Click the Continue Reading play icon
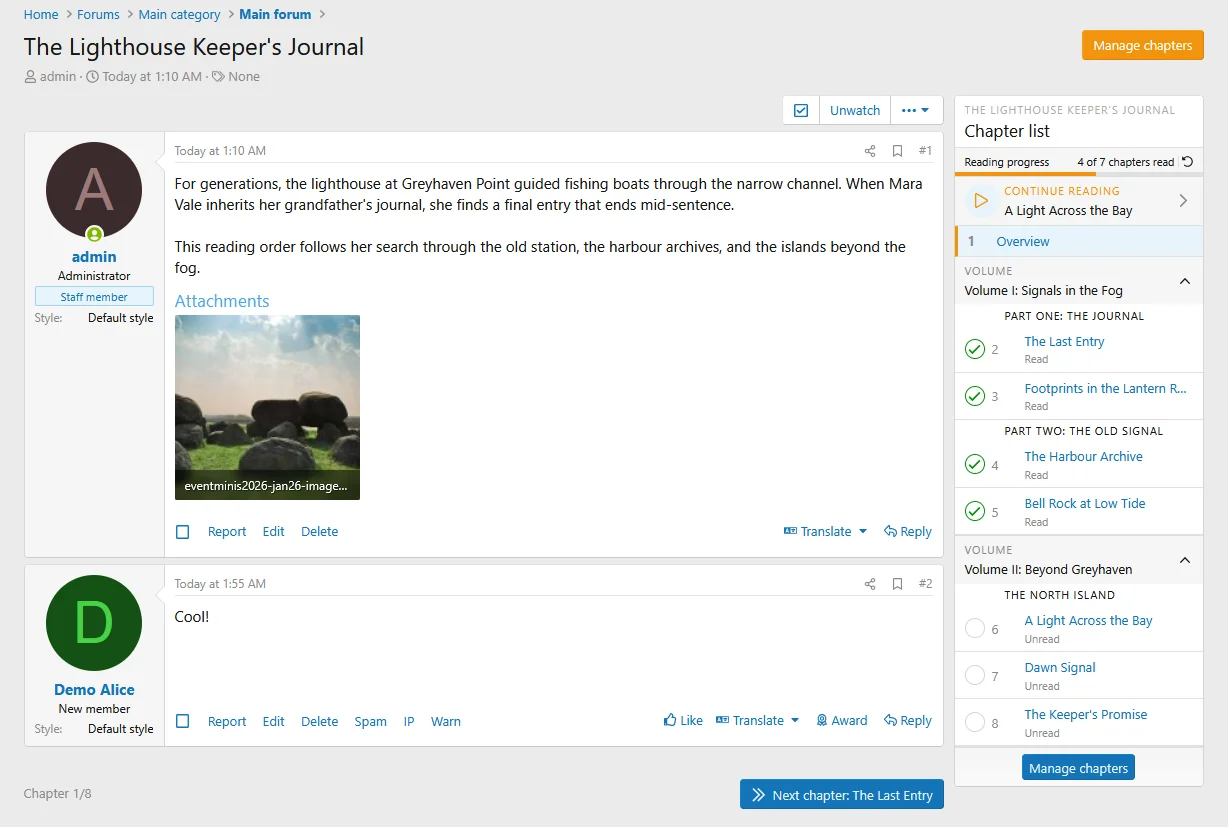 (x=980, y=201)
